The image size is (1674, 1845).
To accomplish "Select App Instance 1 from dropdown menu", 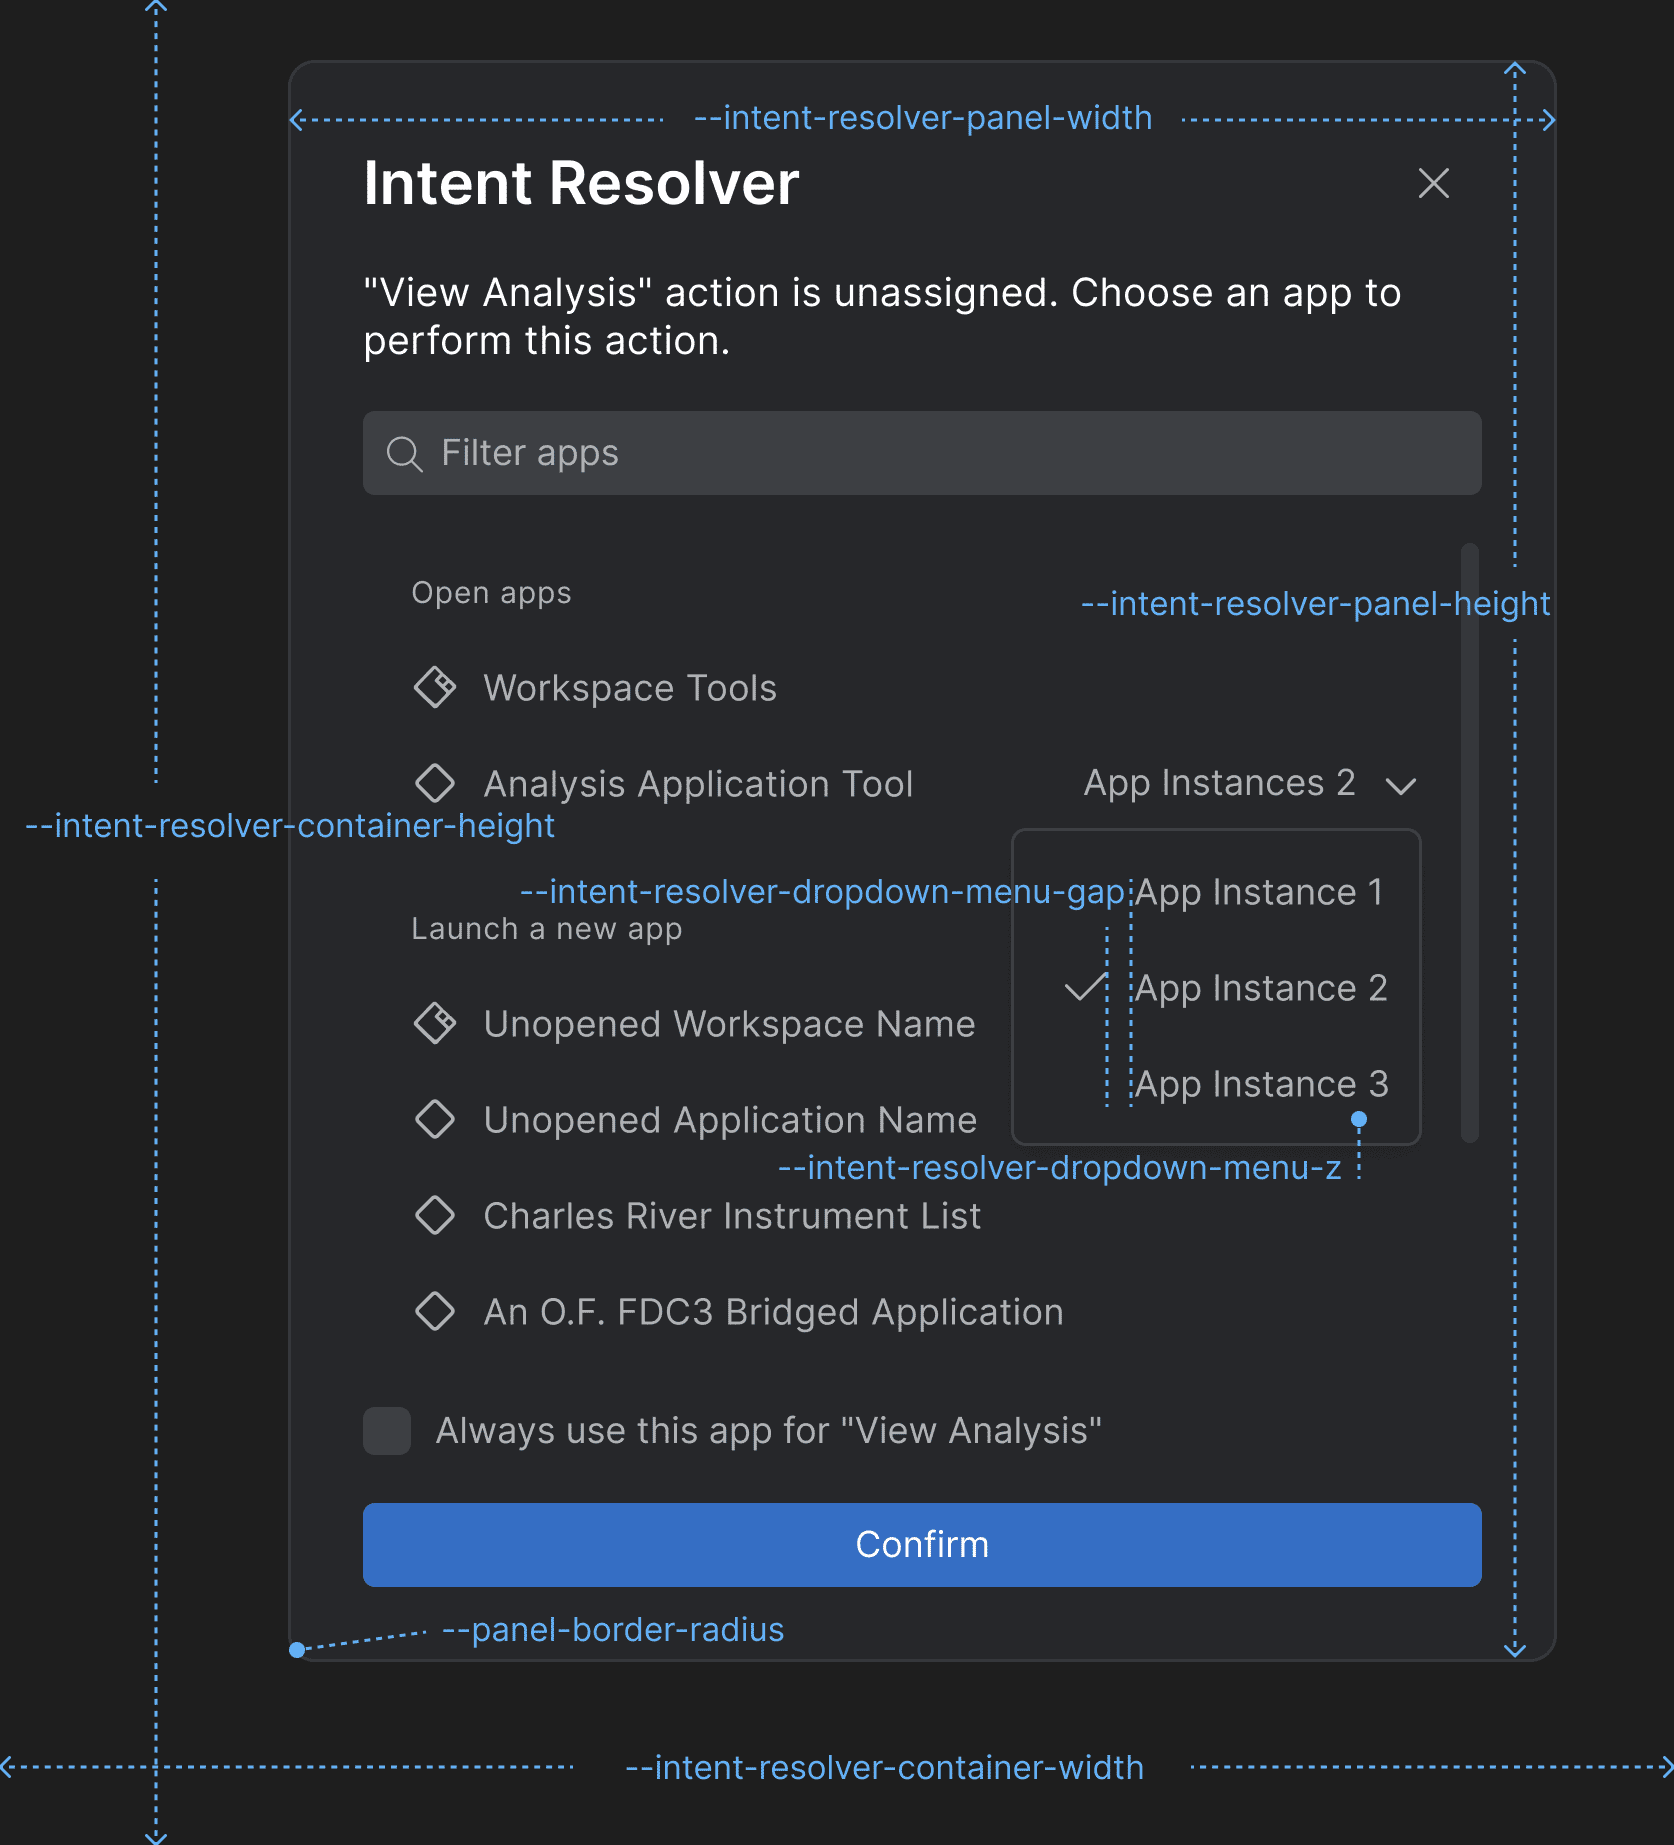I will click(x=1258, y=892).
